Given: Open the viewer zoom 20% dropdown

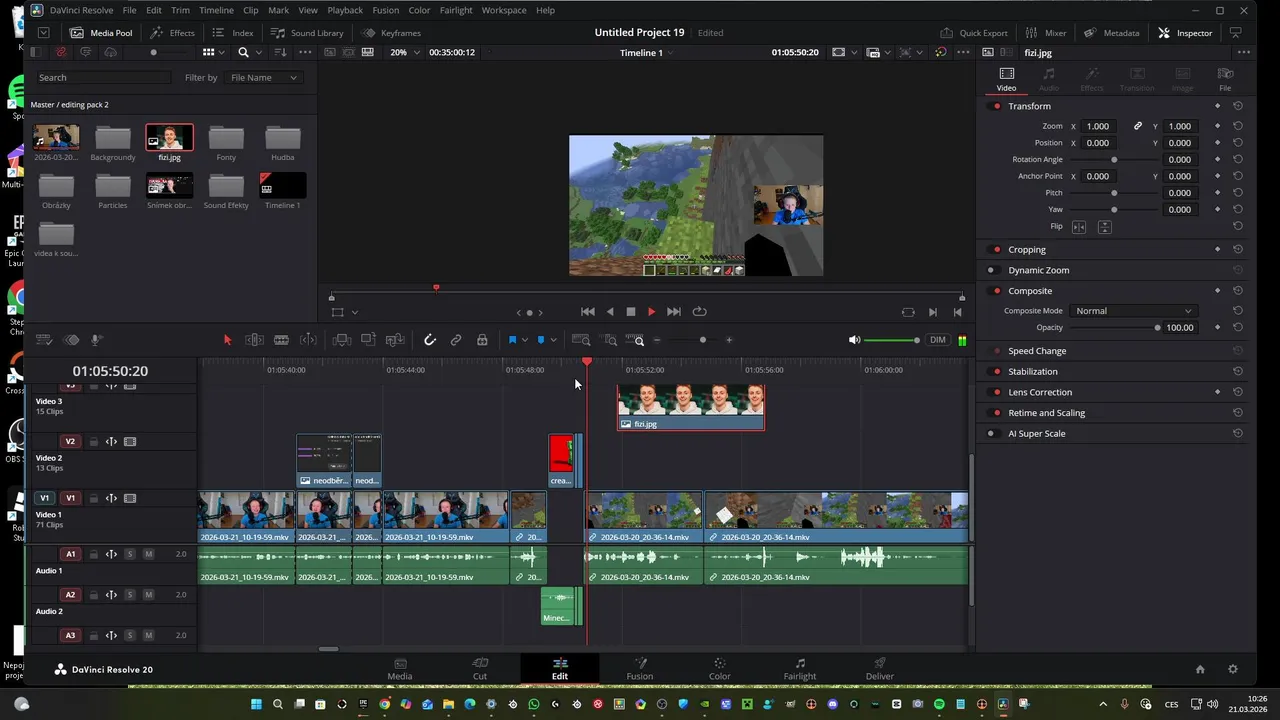Looking at the screenshot, I should [404, 52].
